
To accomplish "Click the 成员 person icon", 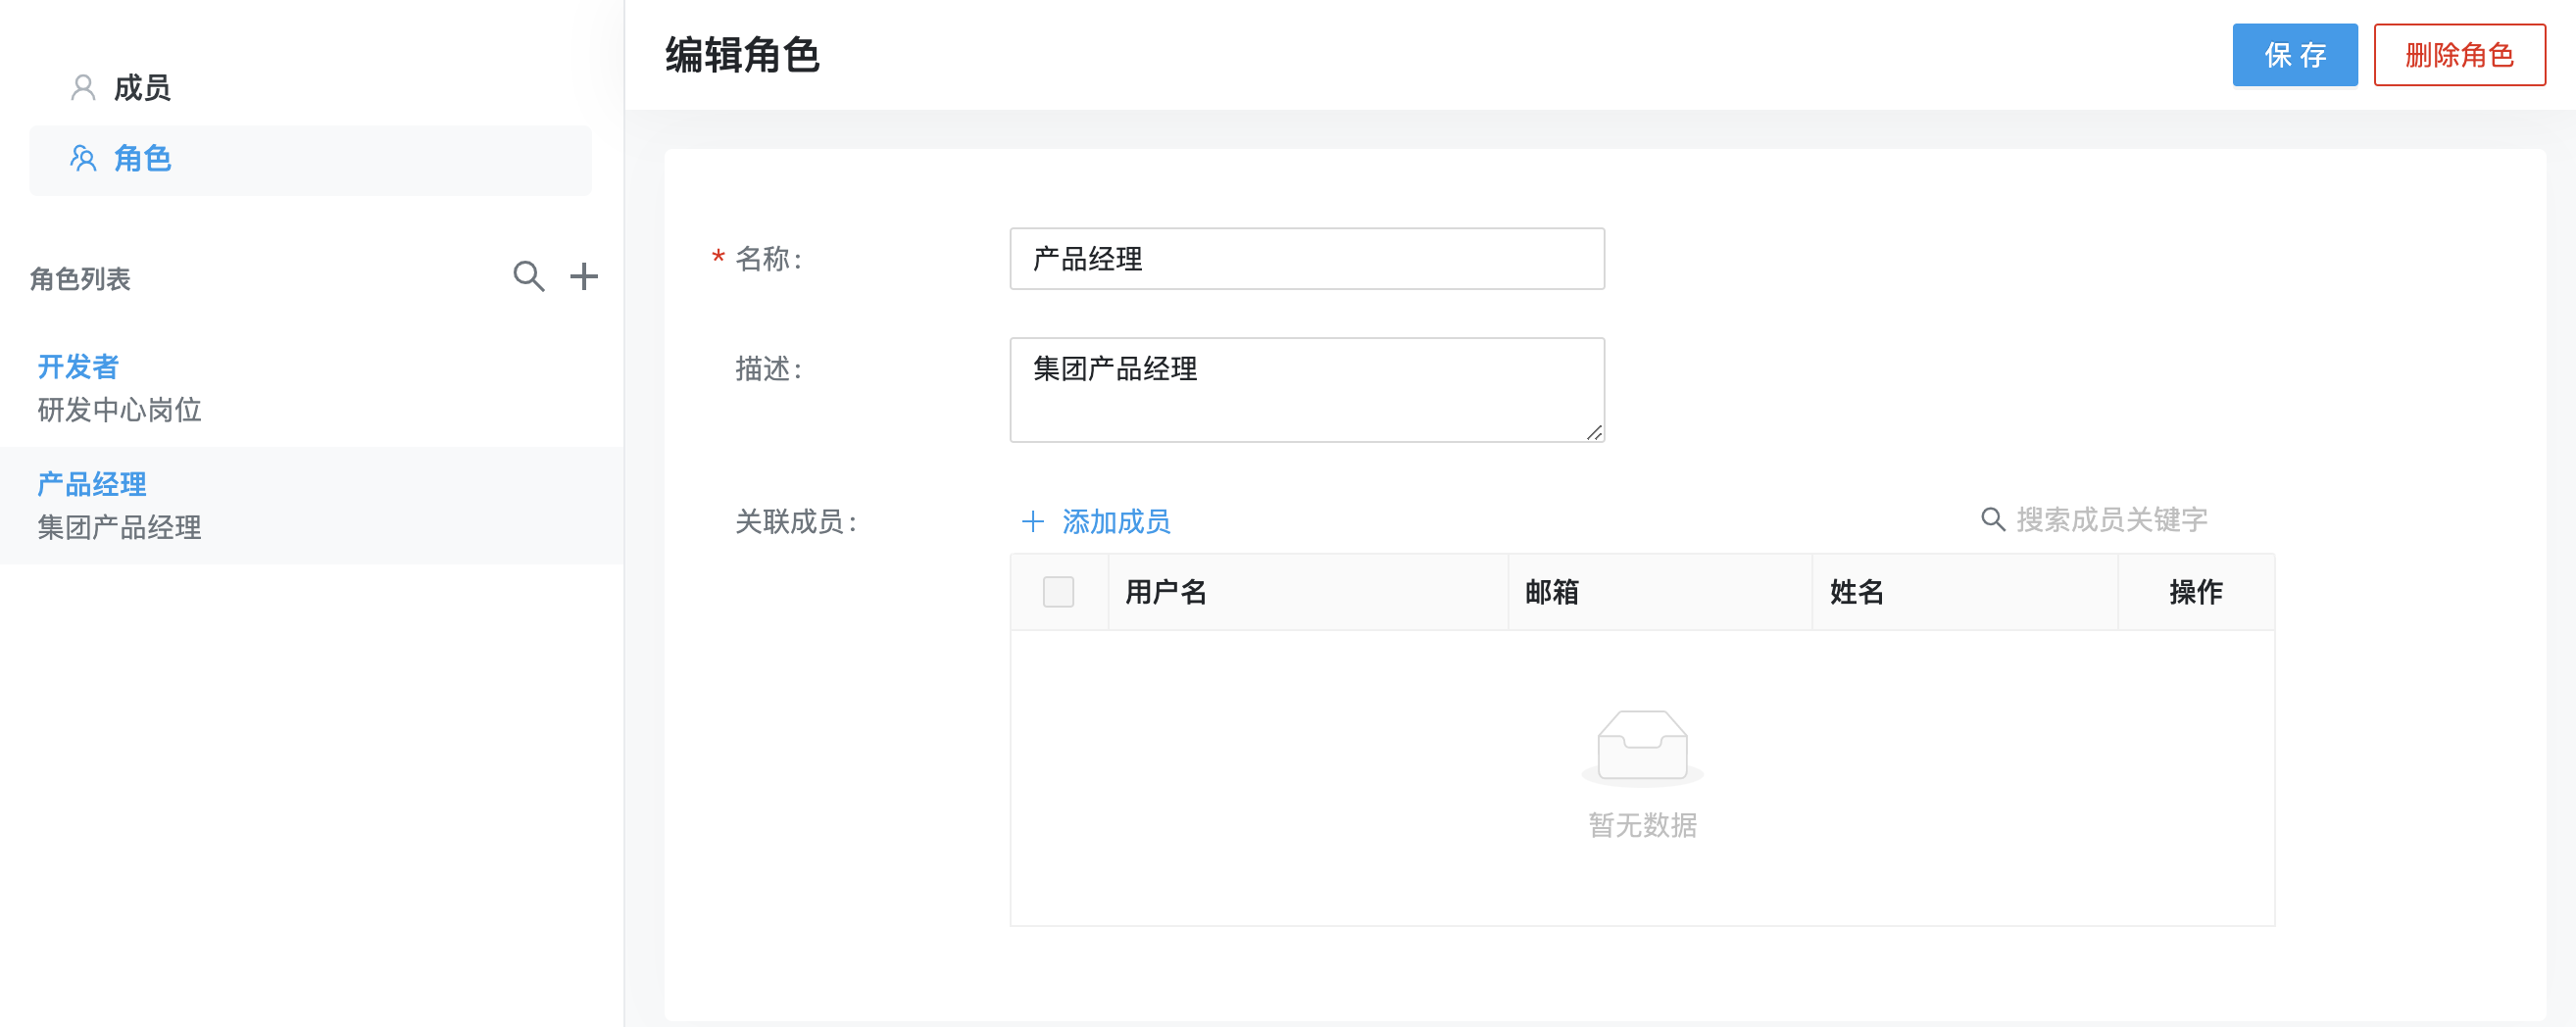I will tap(83, 88).
